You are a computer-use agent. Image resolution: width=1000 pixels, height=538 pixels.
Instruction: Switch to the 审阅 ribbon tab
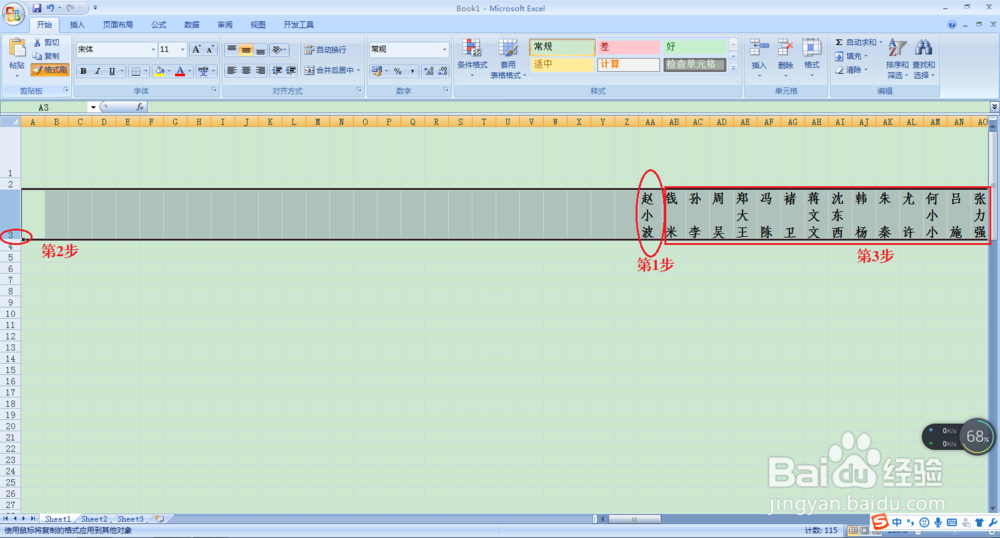224,25
